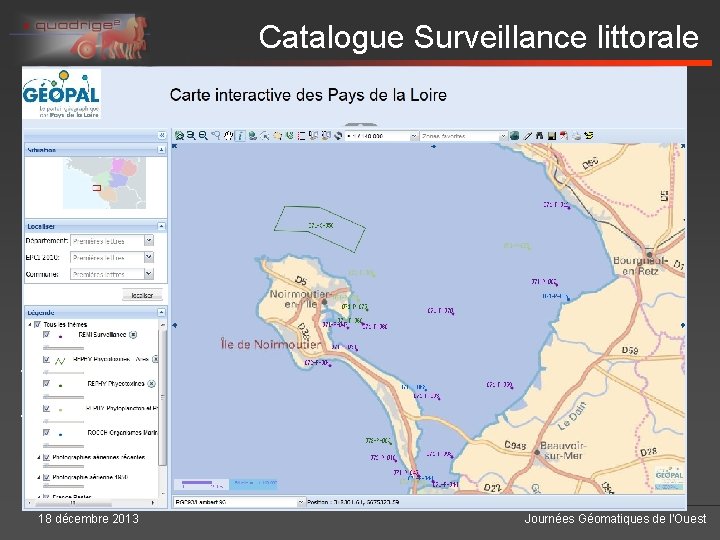This screenshot has height=540, width=720.
Task: Click the PDF export icon in toolbar
Action: (564, 136)
